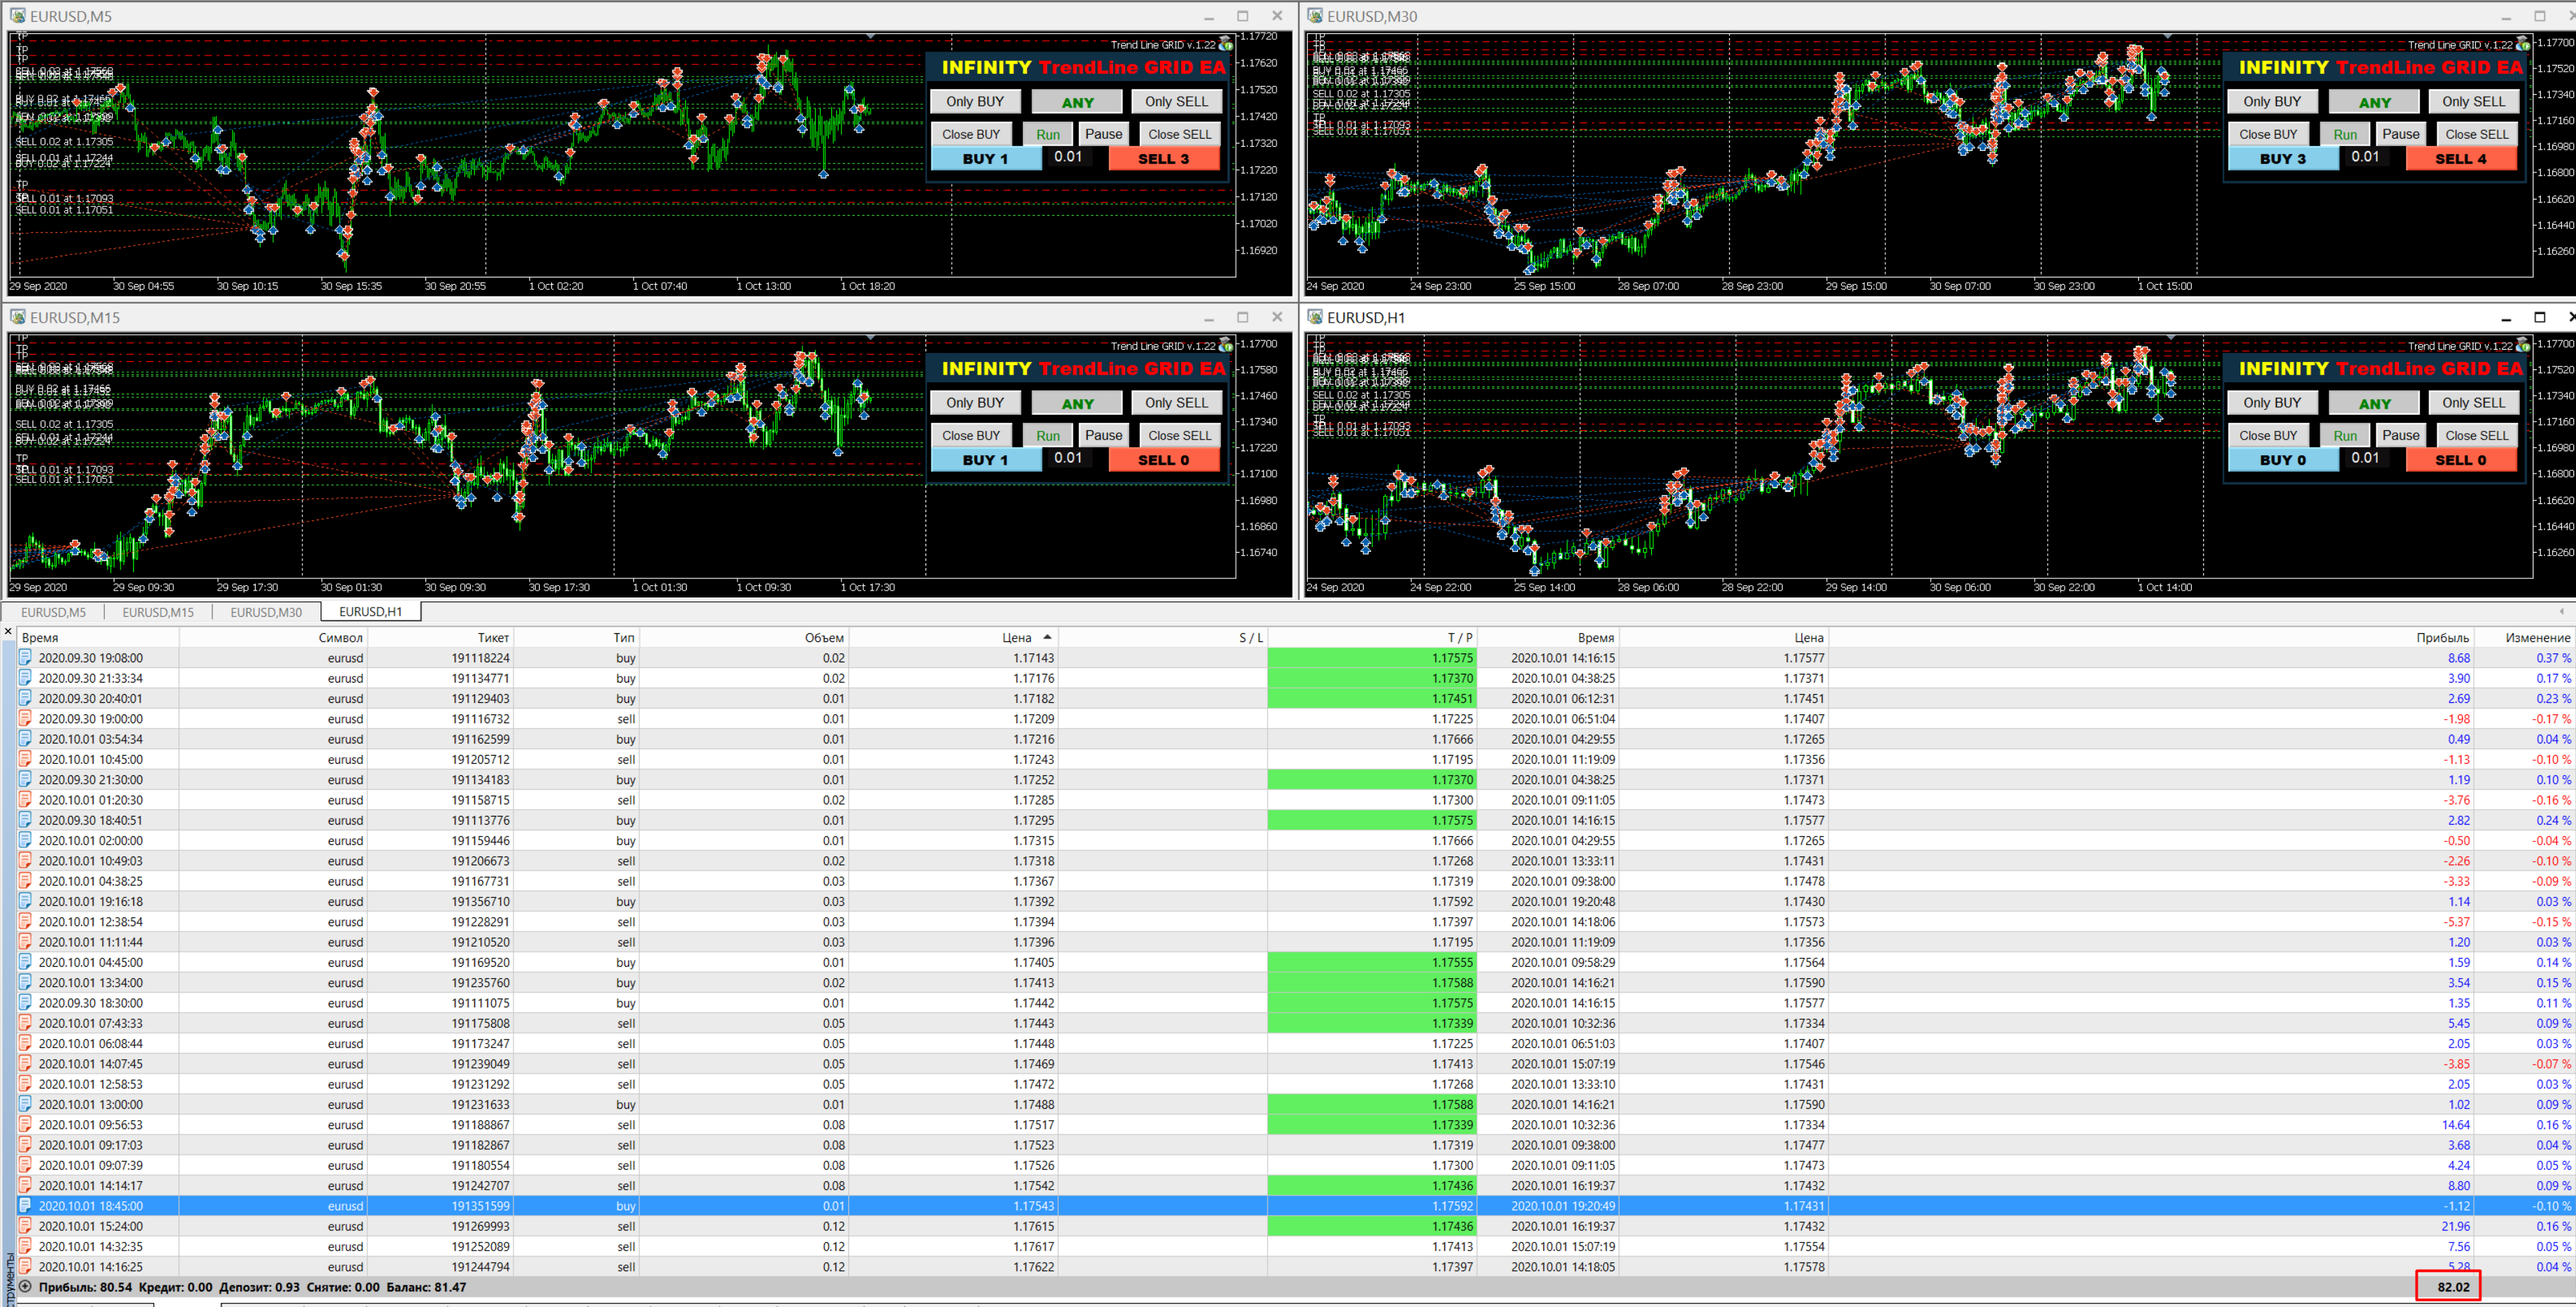
Task: Toggle ANY trade mode on the M5 panel
Action: (1076, 102)
